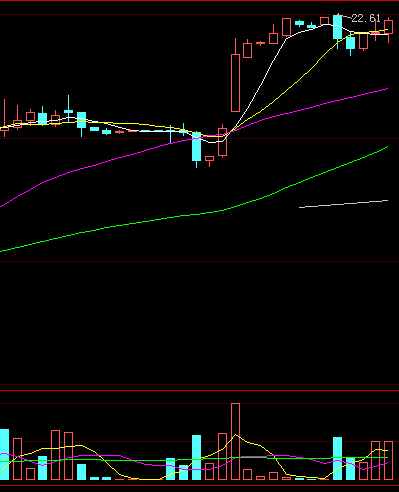Select the tallest red bar in the volume panel
Image resolution: width=399 pixels, height=492 pixels.
click(235, 441)
